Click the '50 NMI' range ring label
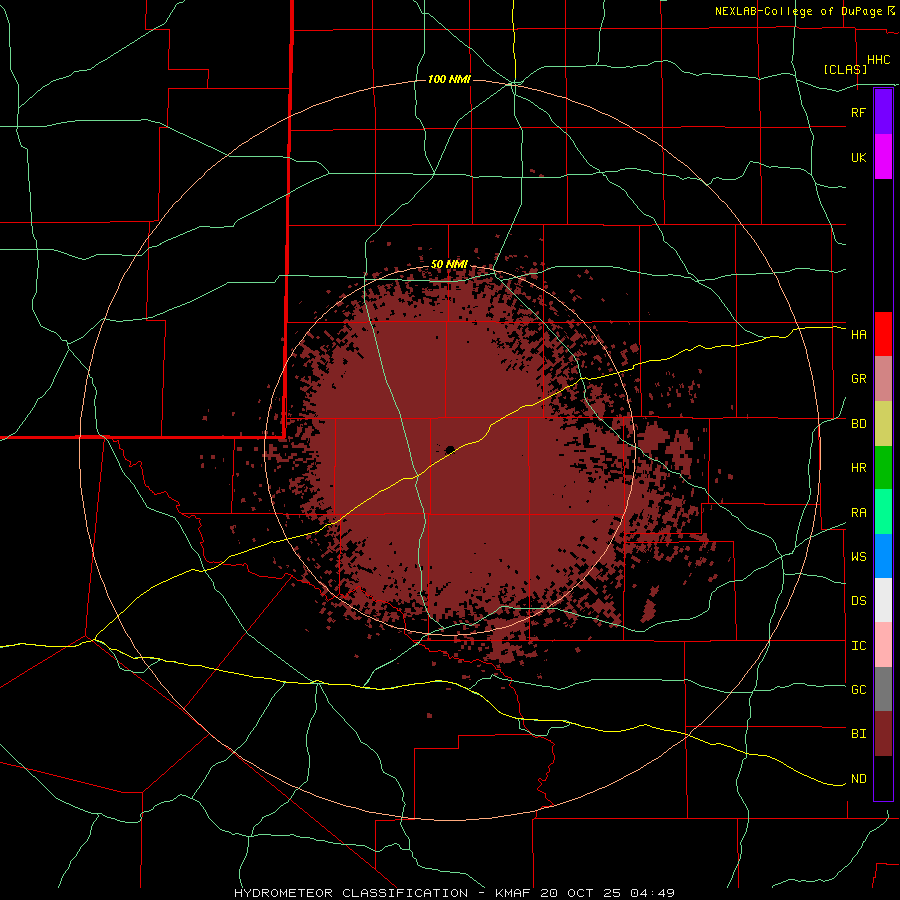This screenshot has height=900, width=900. (449, 264)
